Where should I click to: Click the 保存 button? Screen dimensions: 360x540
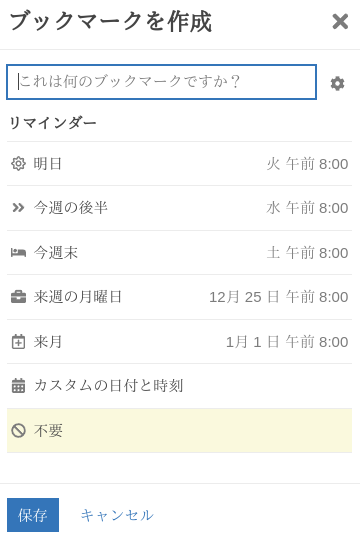(x=33, y=515)
